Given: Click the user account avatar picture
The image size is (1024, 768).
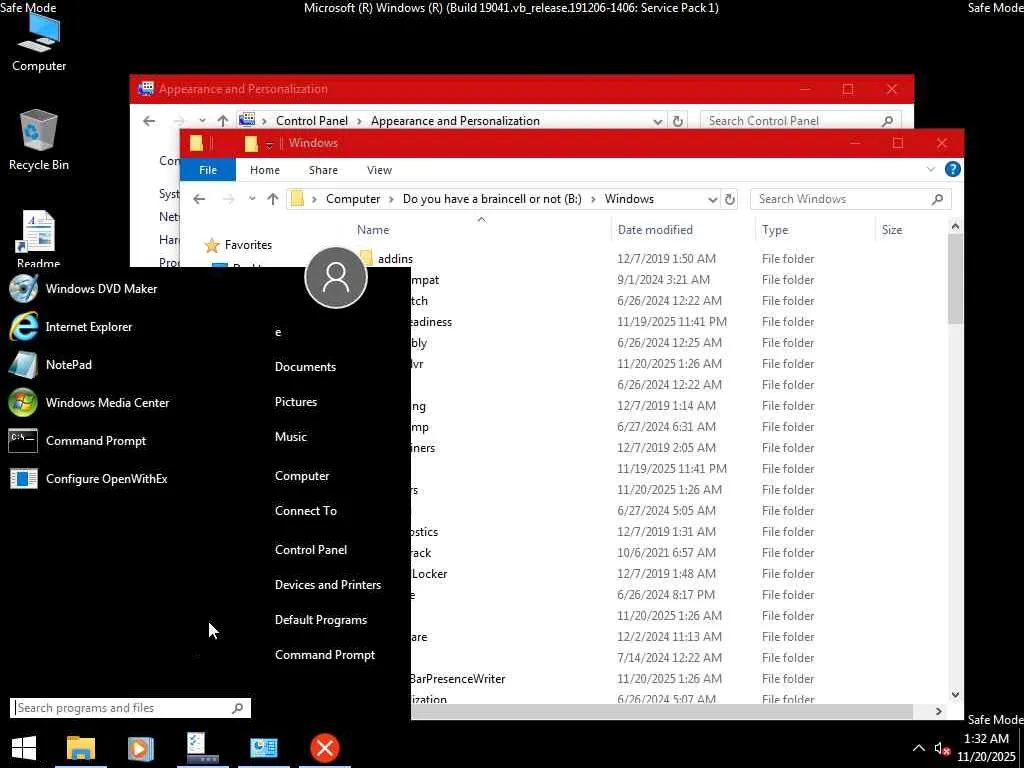Looking at the screenshot, I should pyautogui.click(x=336, y=278).
